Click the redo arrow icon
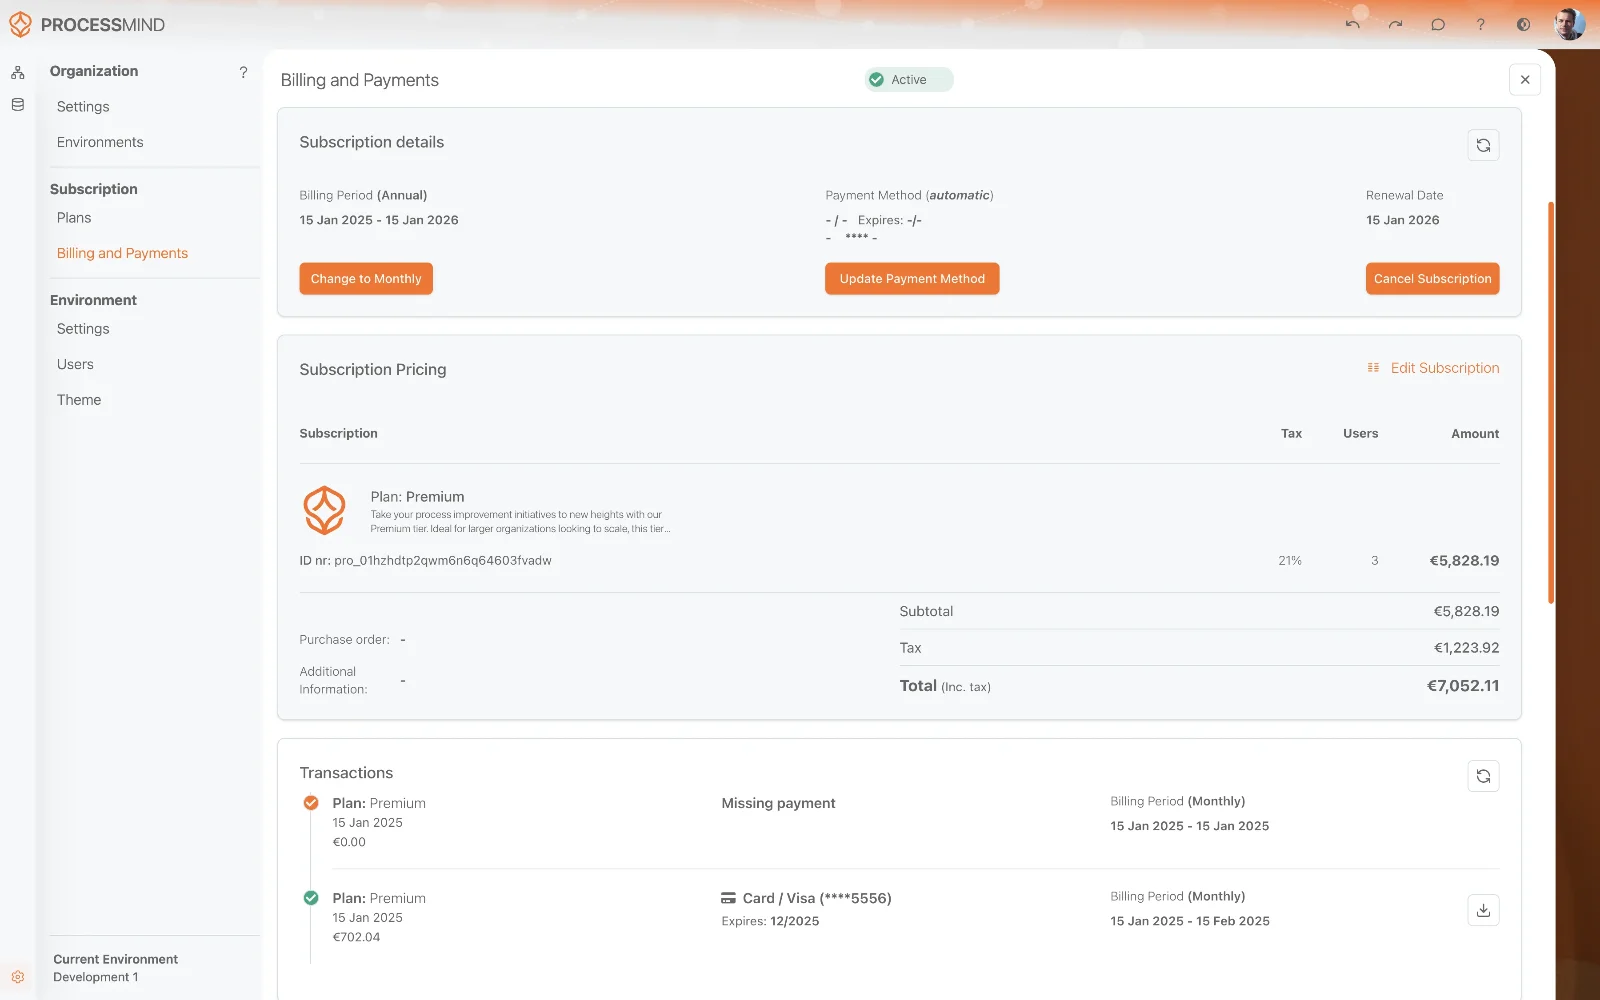Viewport: 1600px width, 1000px height. pos(1395,24)
